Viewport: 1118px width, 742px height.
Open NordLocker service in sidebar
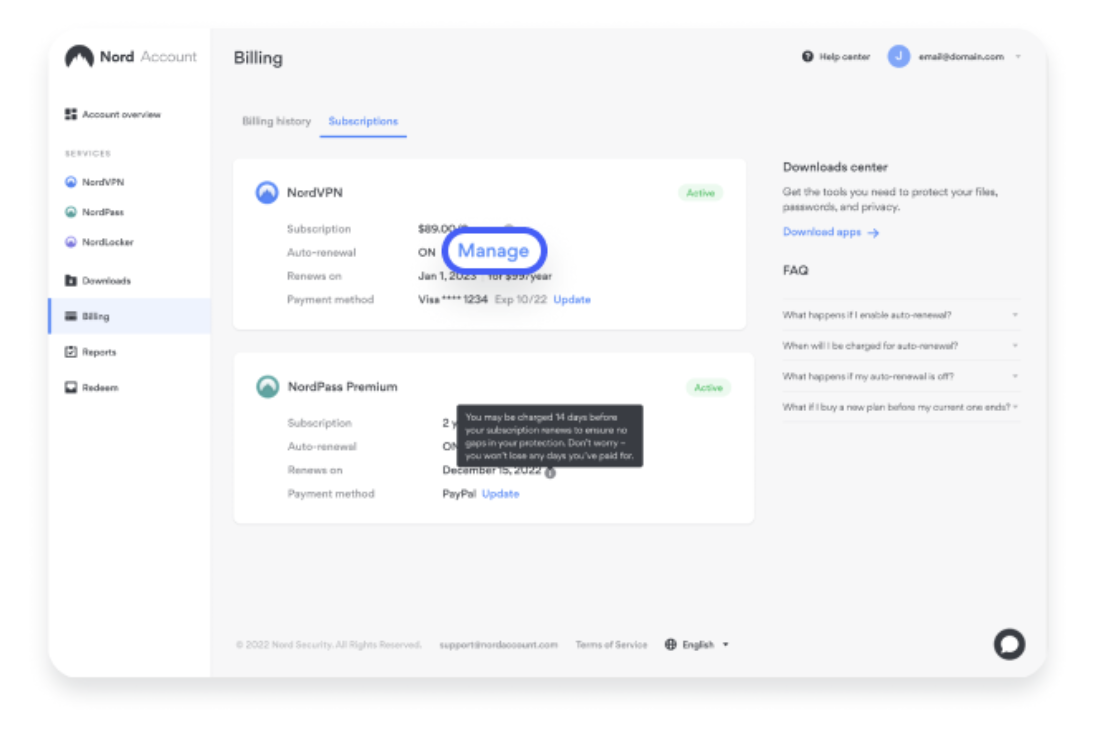point(99,242)
